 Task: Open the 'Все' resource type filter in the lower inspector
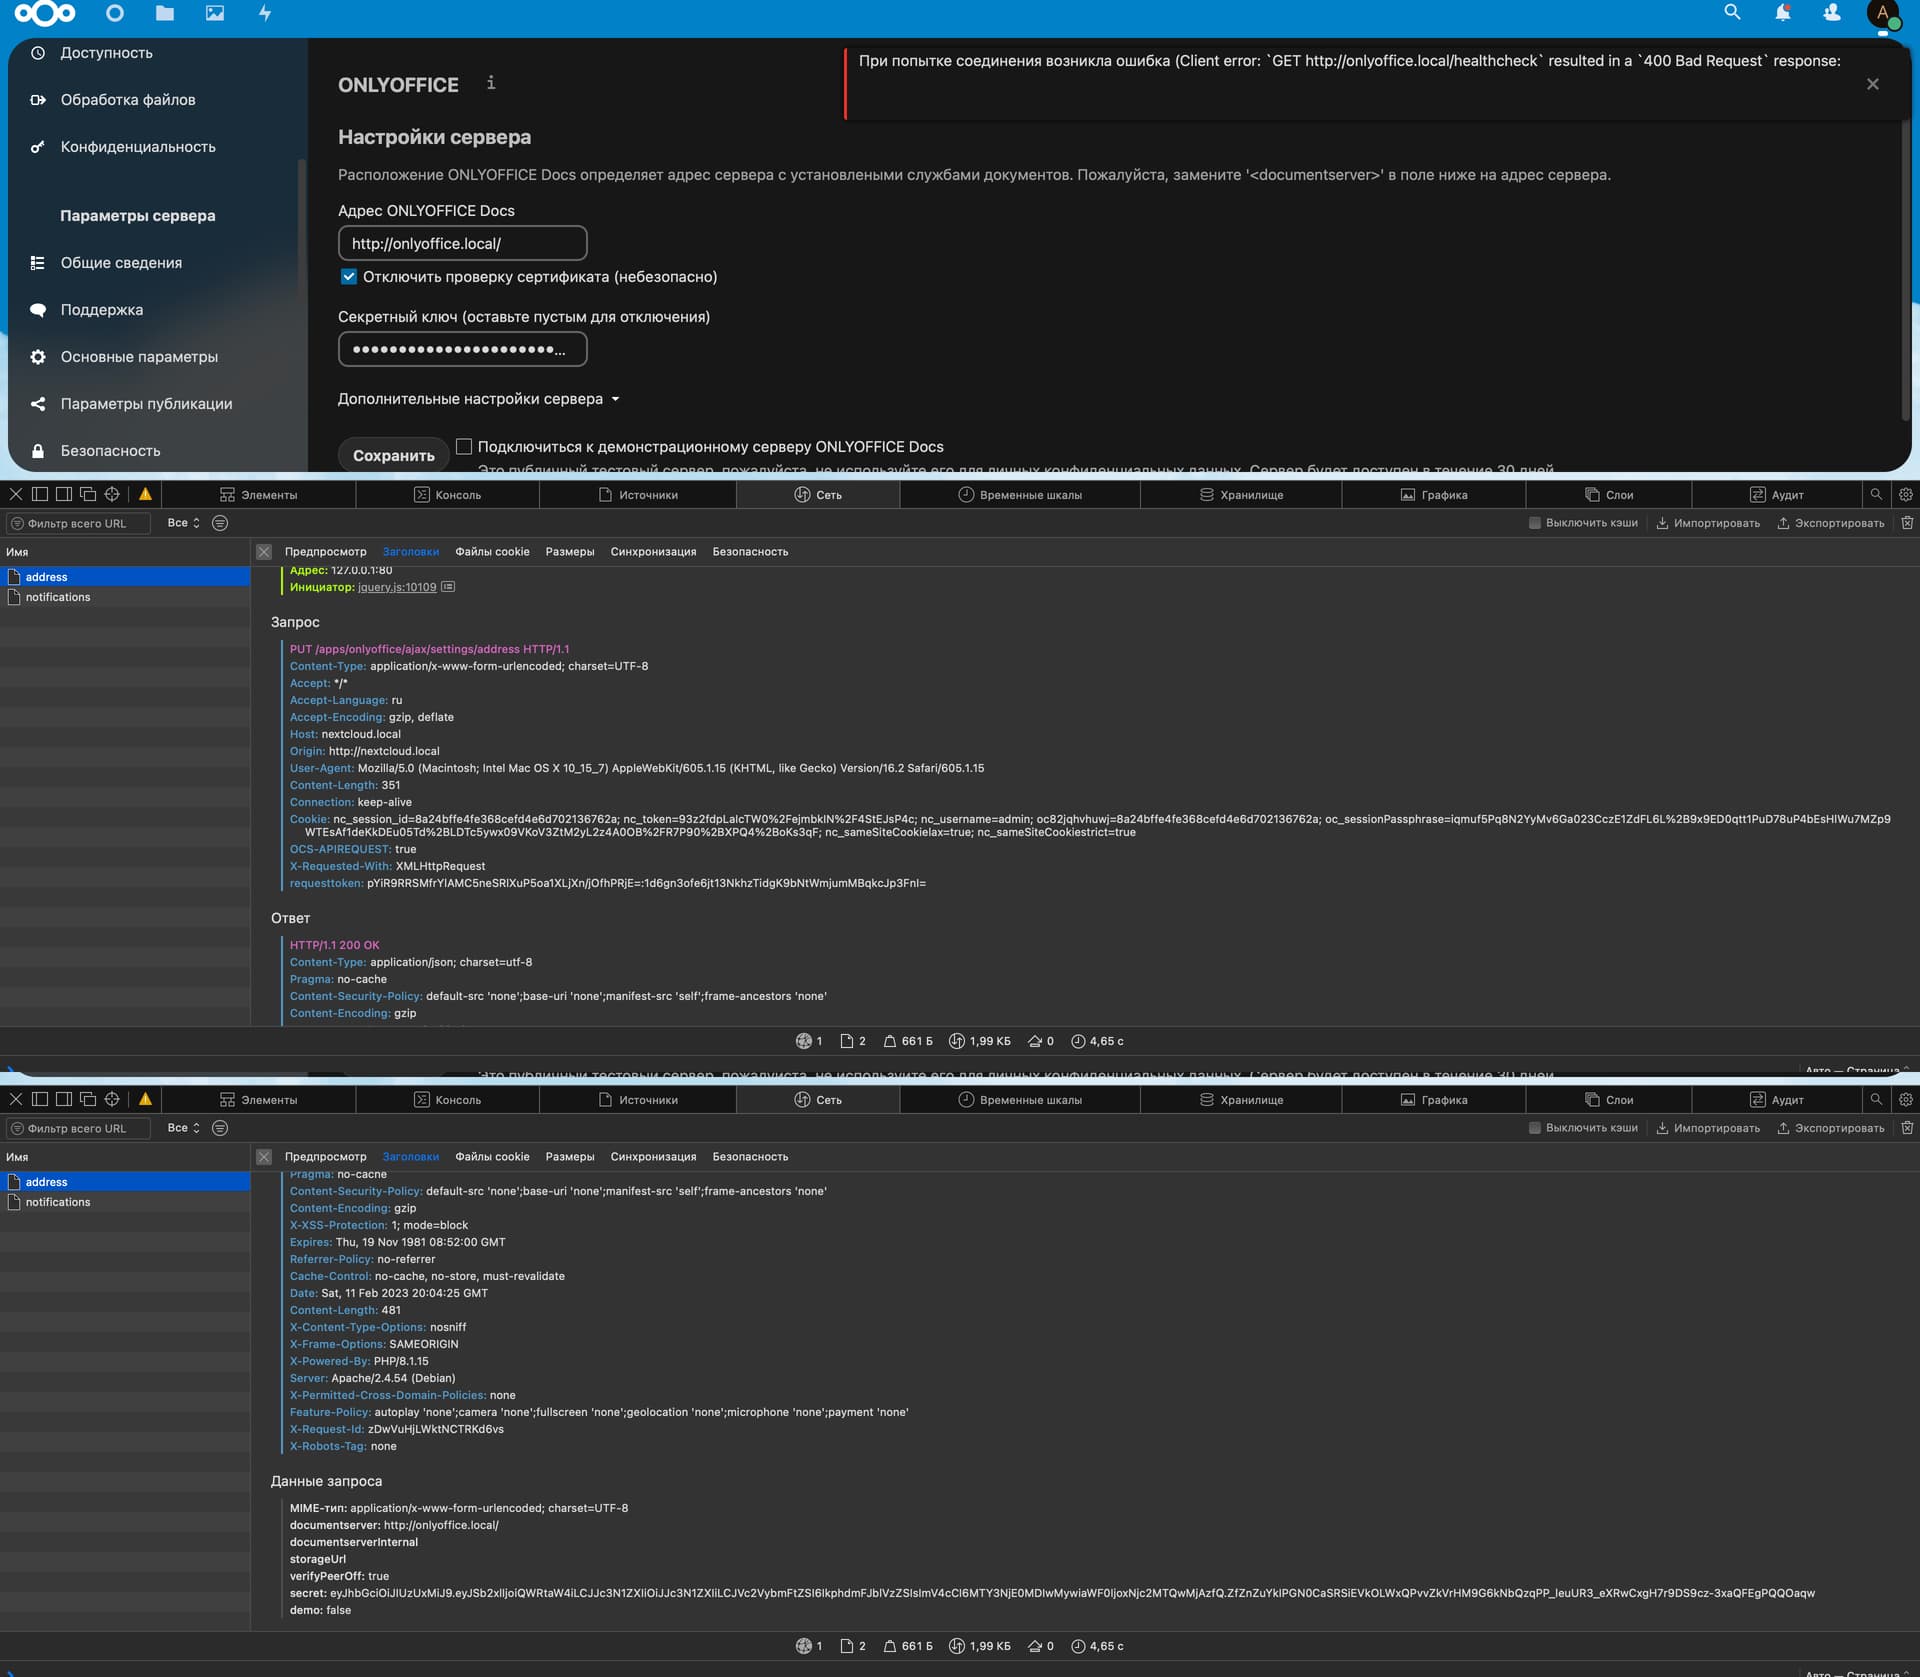coord(183,1128)
